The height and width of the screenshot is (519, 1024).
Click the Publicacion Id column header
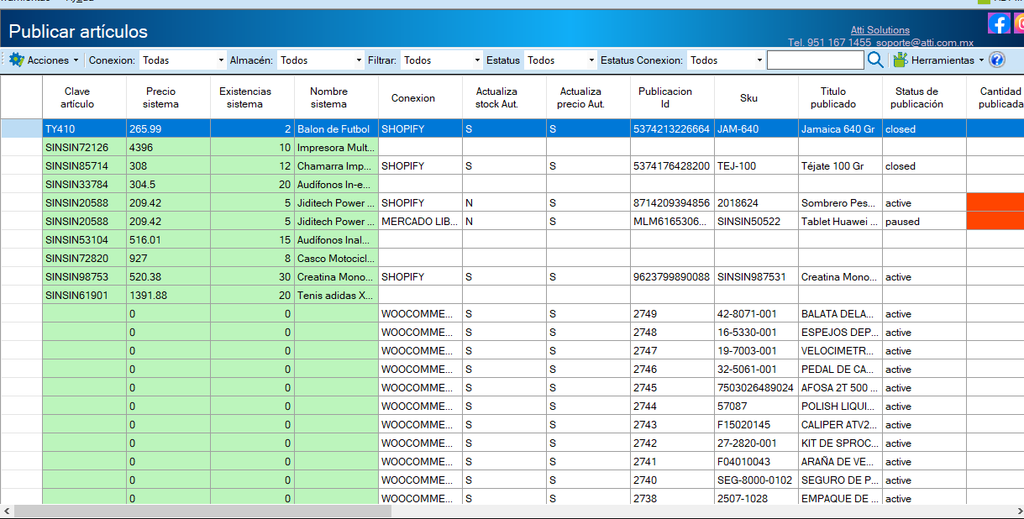(x=672, y=97)
